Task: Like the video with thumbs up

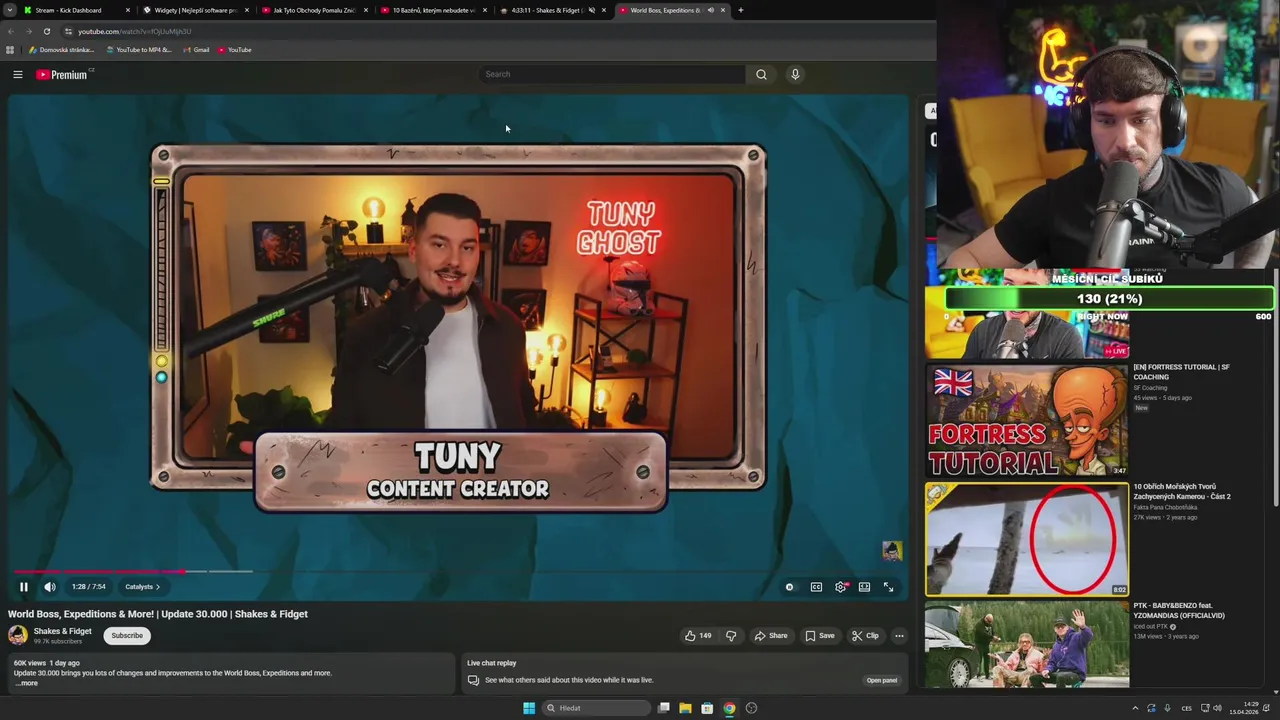Action: [698, 636]
